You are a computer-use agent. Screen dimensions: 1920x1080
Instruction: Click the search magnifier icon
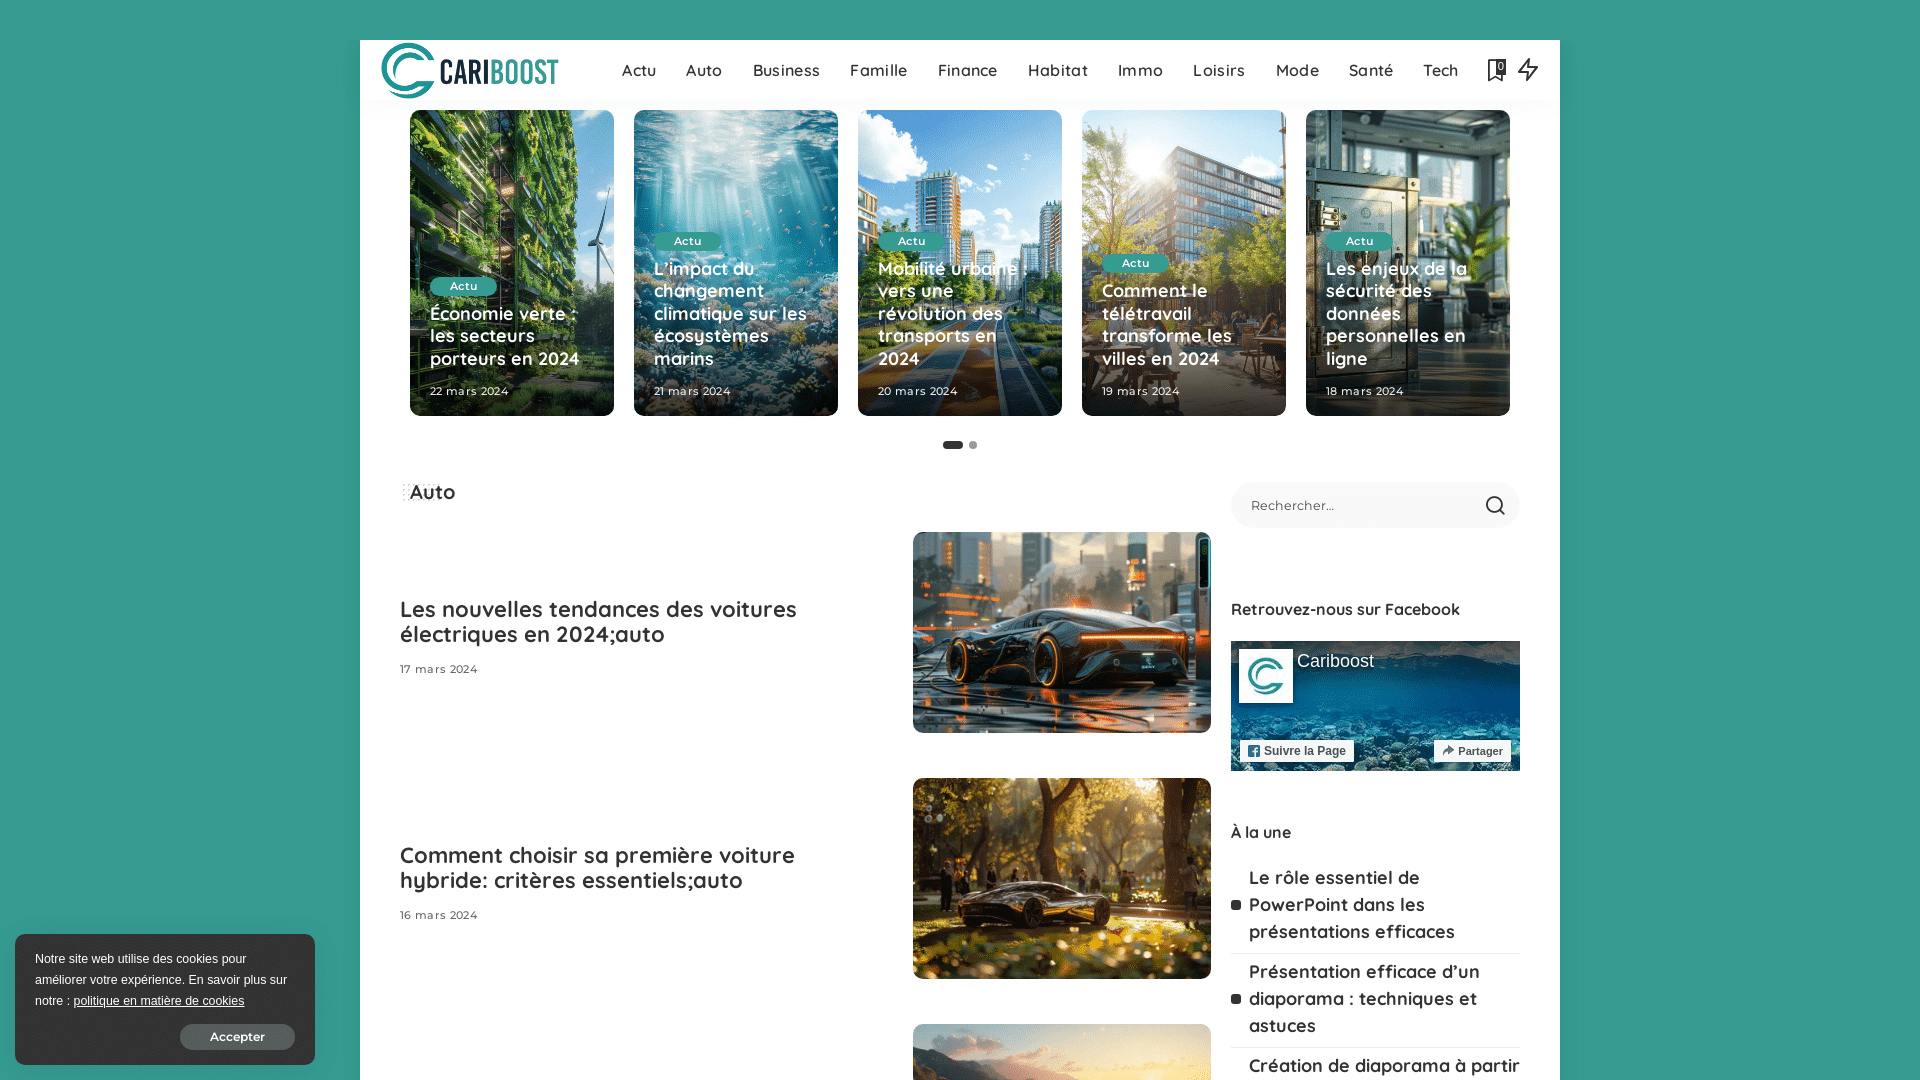(1495, 506)
